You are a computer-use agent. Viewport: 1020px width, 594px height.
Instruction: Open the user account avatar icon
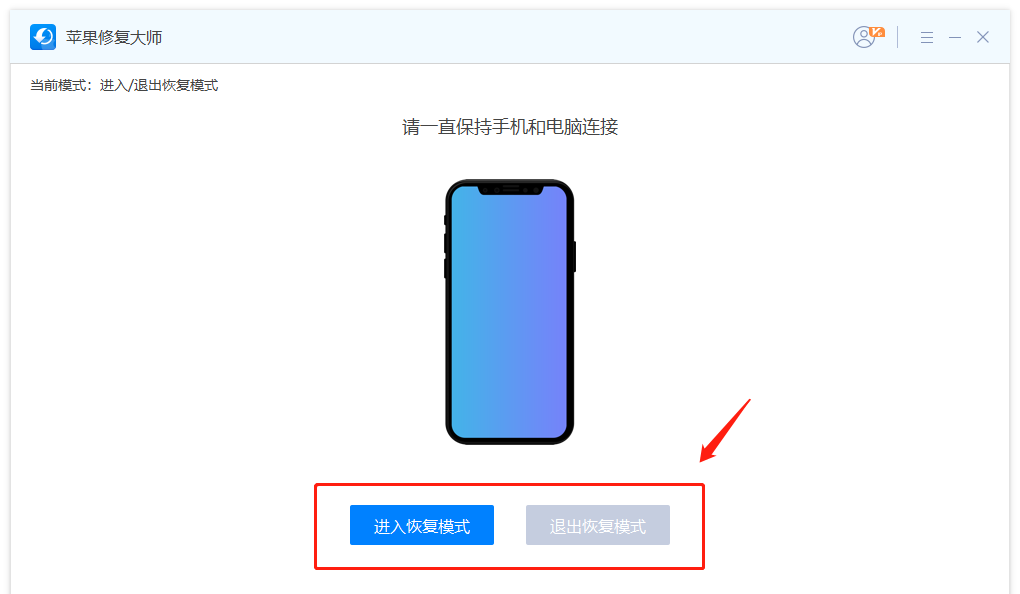(x=864, y=38)
